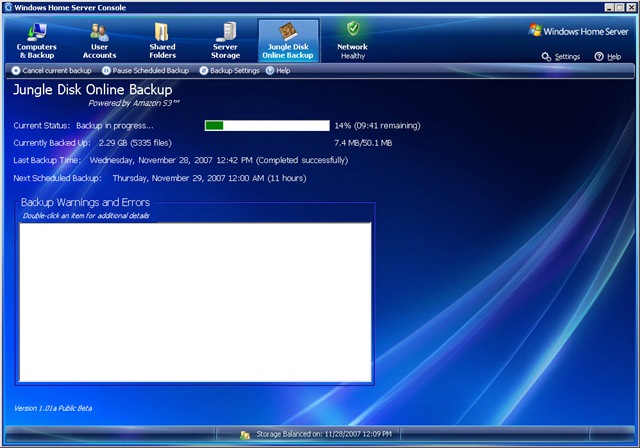This screenshot has width=640, height=448.
Task: Click 'Version 1.01a Public Beta' text
Action: [x=53, y=408]
